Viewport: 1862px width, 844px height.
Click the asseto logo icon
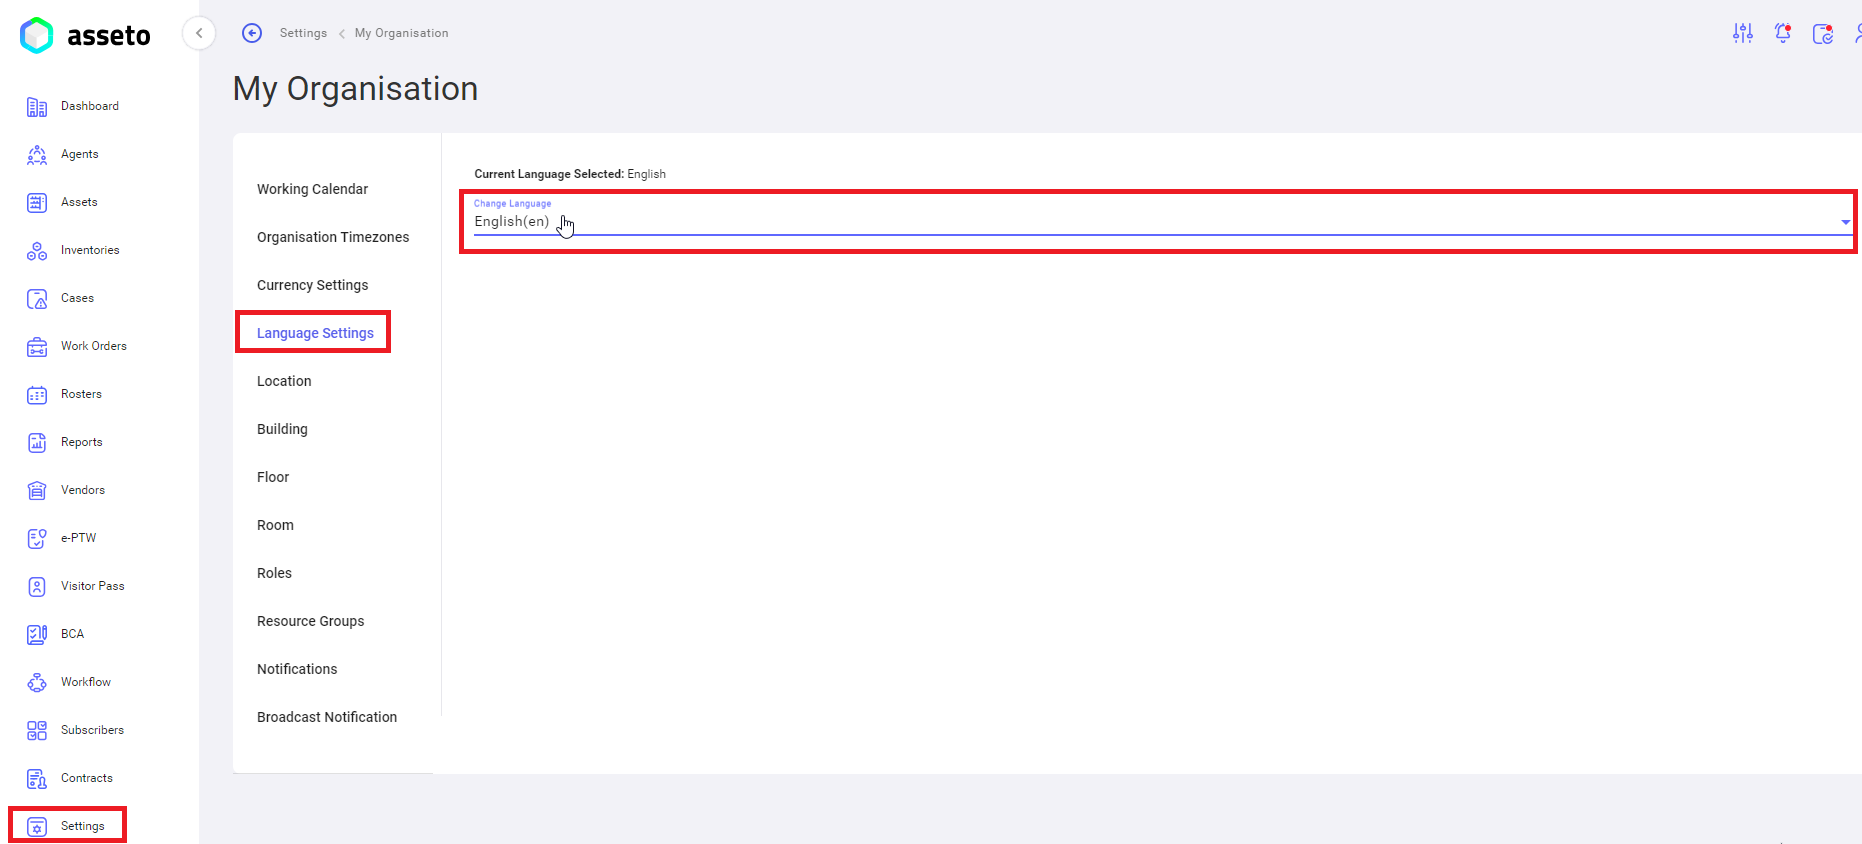[x=37, y=35]
